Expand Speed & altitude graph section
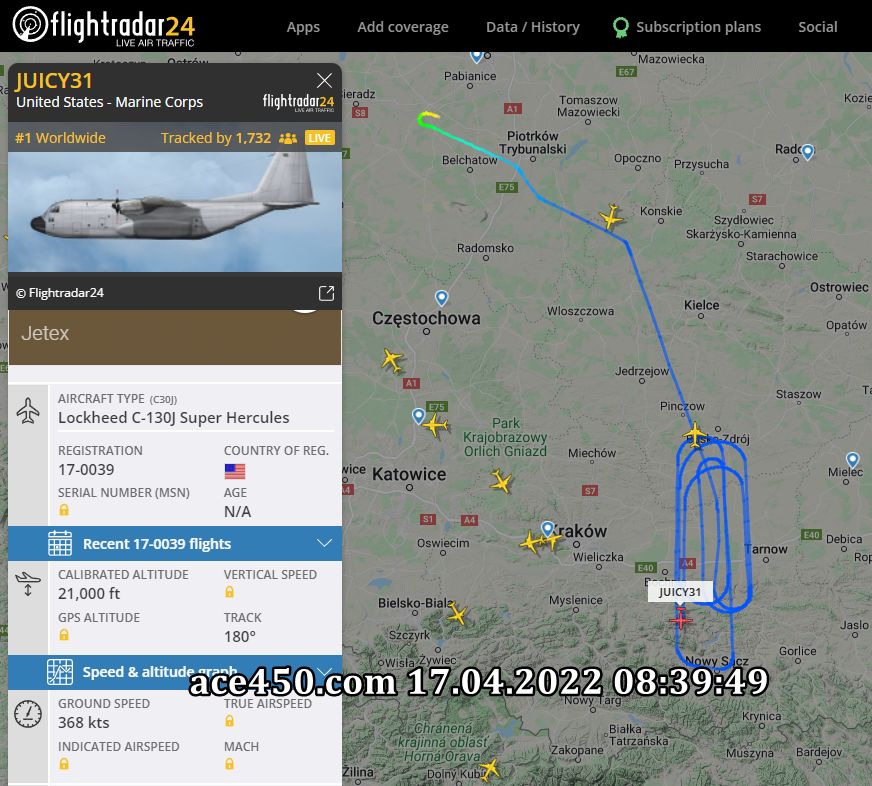The image size is (872, 786). (175, 672)
